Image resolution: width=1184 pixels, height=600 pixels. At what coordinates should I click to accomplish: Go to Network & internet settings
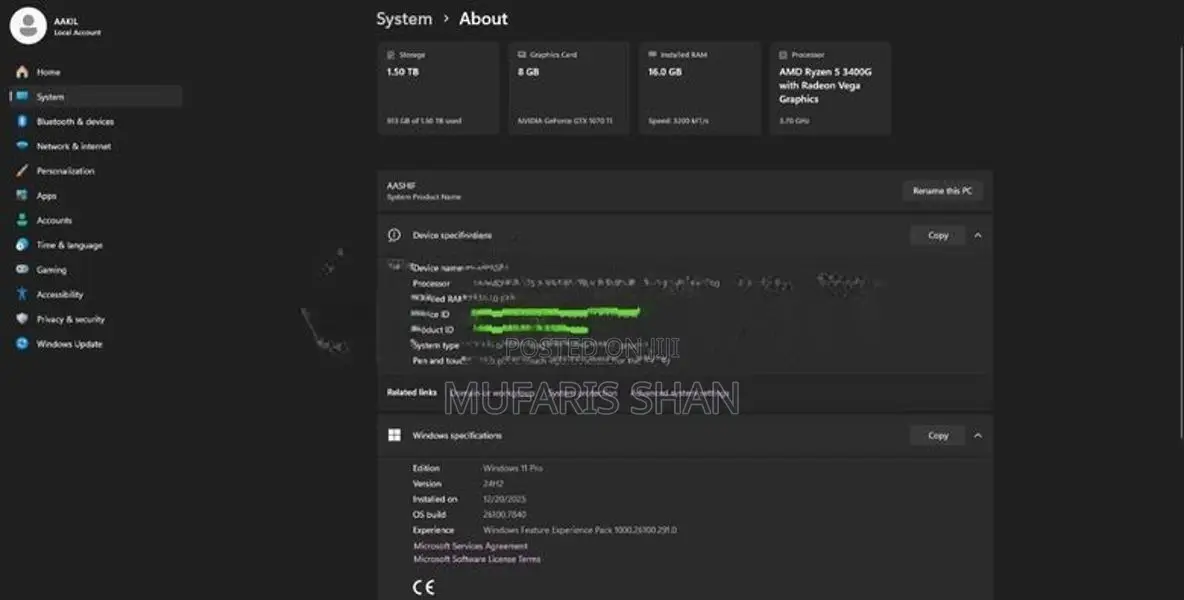(x=74, y=146)
